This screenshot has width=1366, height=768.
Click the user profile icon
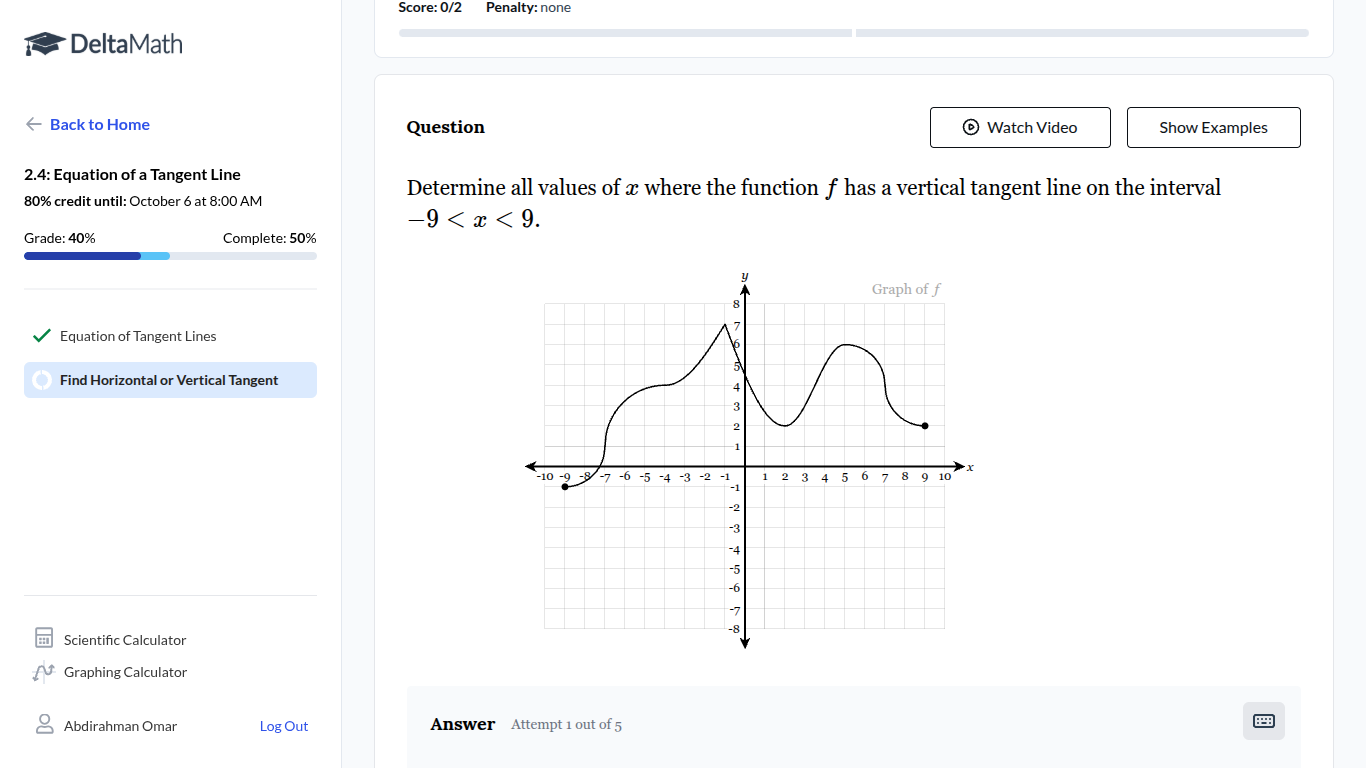tap(44, 725)
